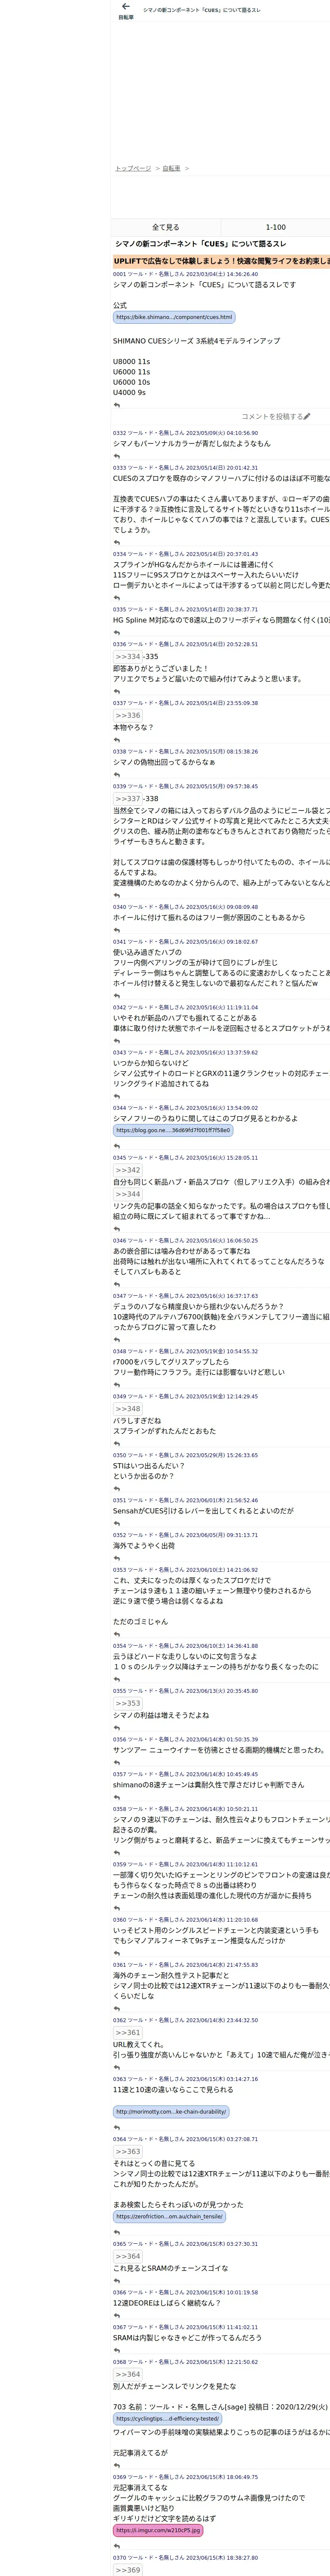Click the reply arrow under post 0343
This screenshot has width=330, height=2576.
[117, 1096]
